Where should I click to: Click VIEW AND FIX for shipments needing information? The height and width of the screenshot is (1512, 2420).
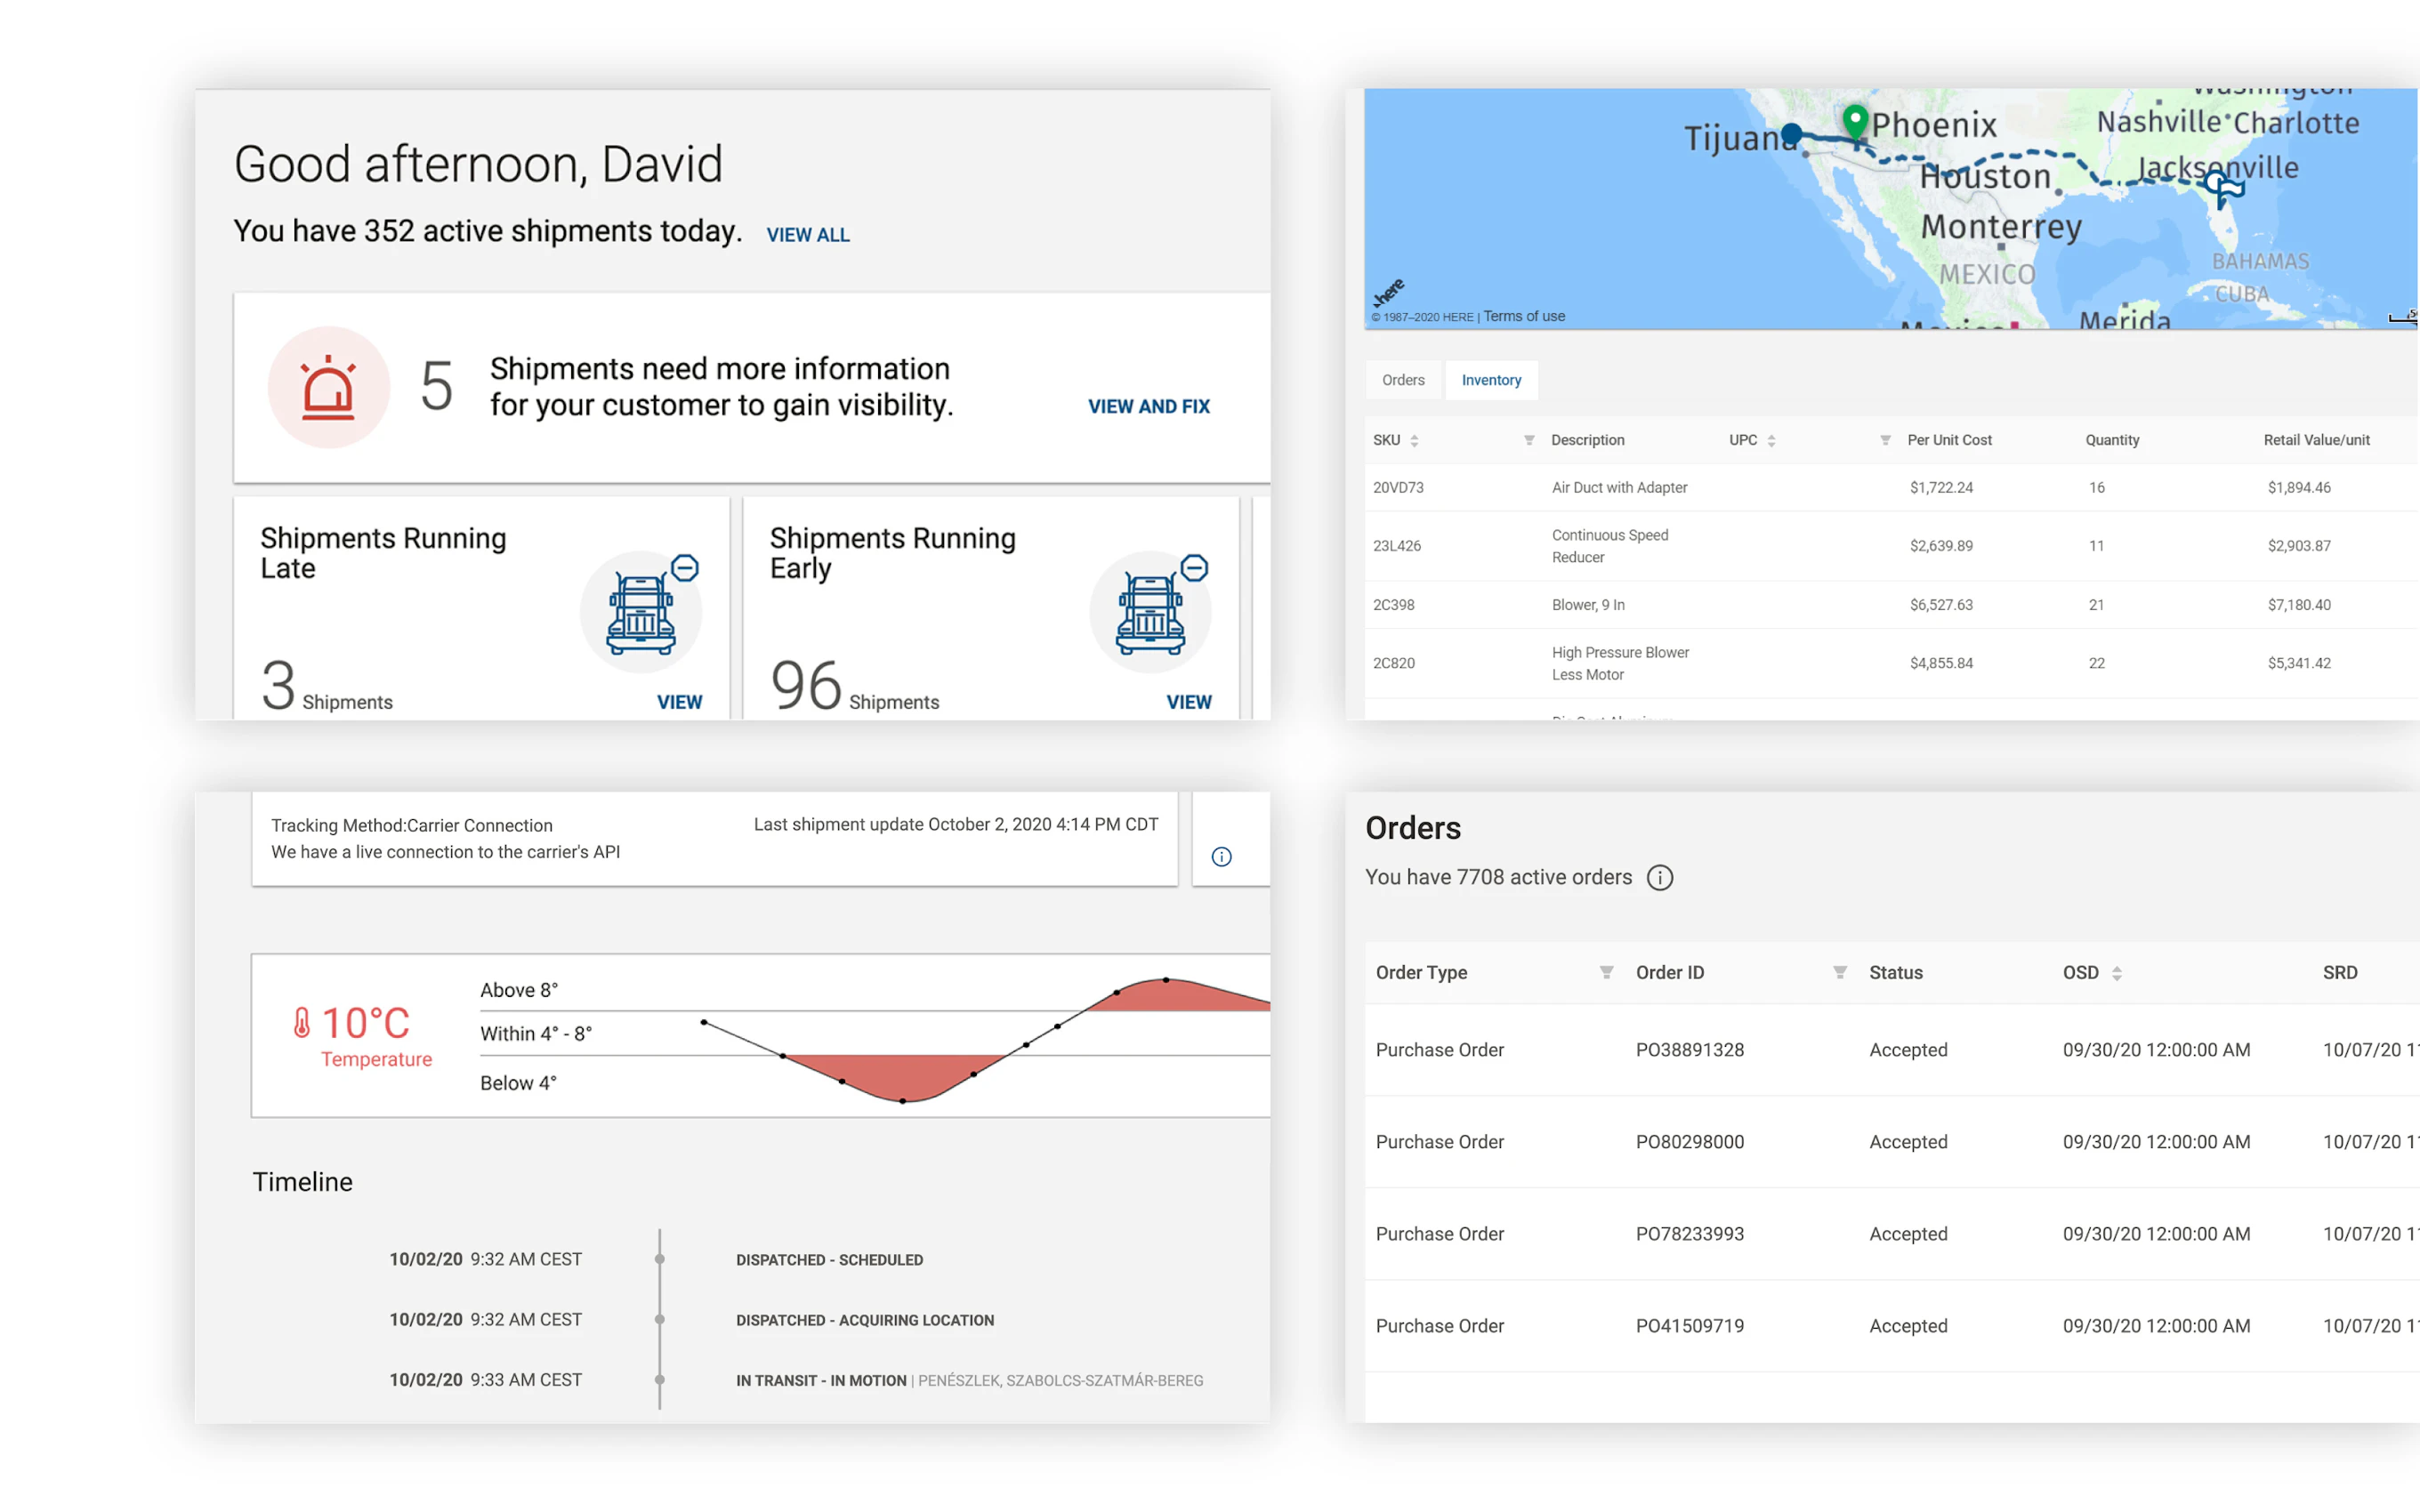click(x=1148, y=406)
